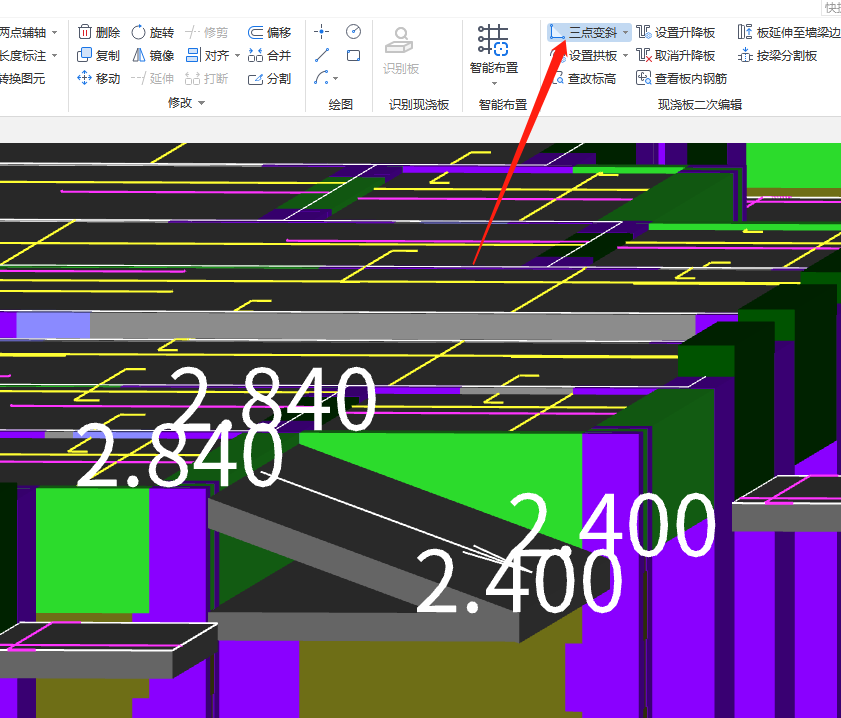Select the 旋转 (Rotate) tool
Viewport: 841px width, 718px height.
tap(153, 33)
